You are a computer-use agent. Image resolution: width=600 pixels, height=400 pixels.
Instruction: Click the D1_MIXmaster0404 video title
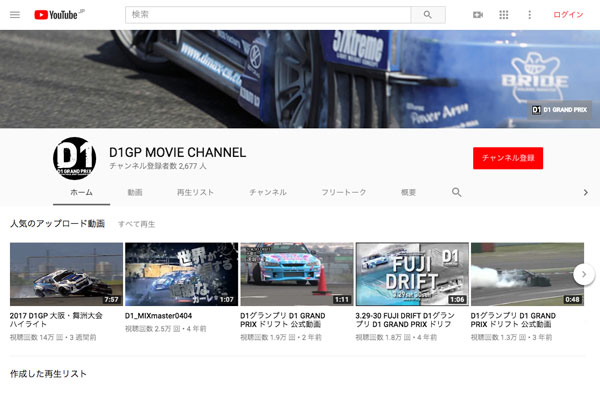point(158,316)
